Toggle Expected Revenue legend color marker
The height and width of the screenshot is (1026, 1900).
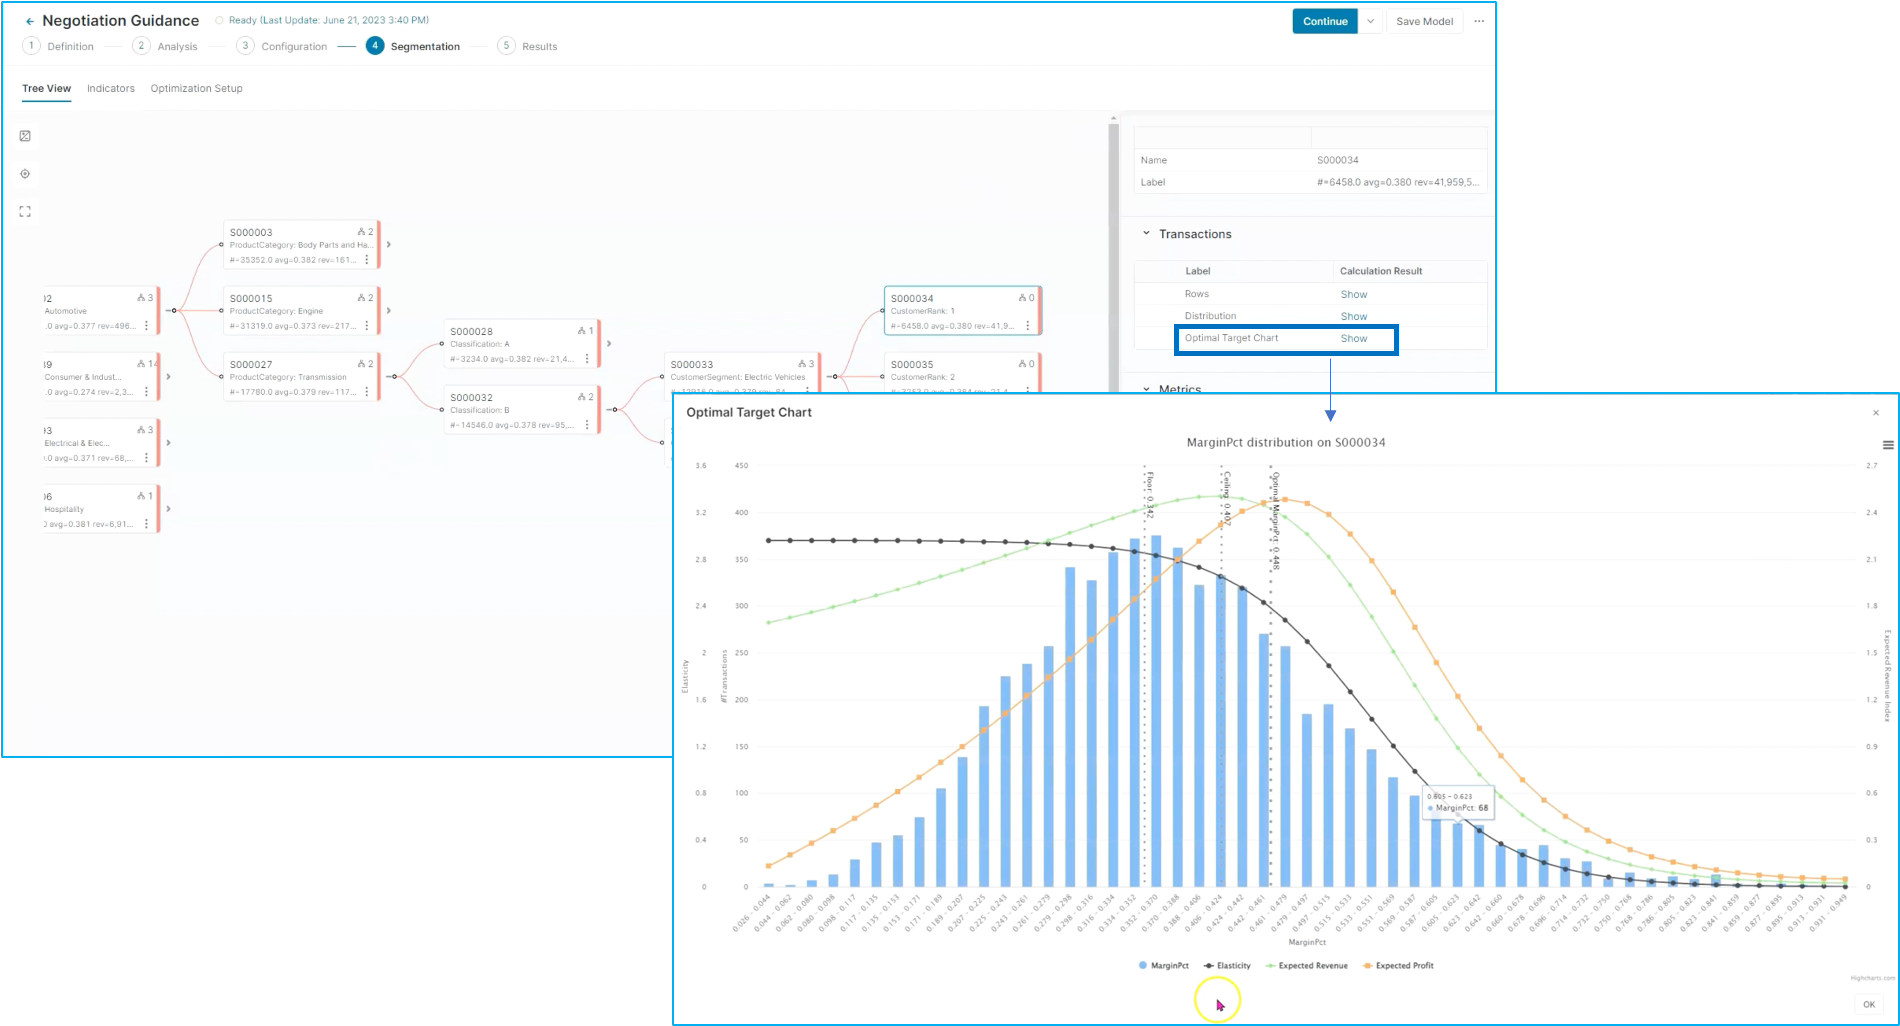(1270, 966)
